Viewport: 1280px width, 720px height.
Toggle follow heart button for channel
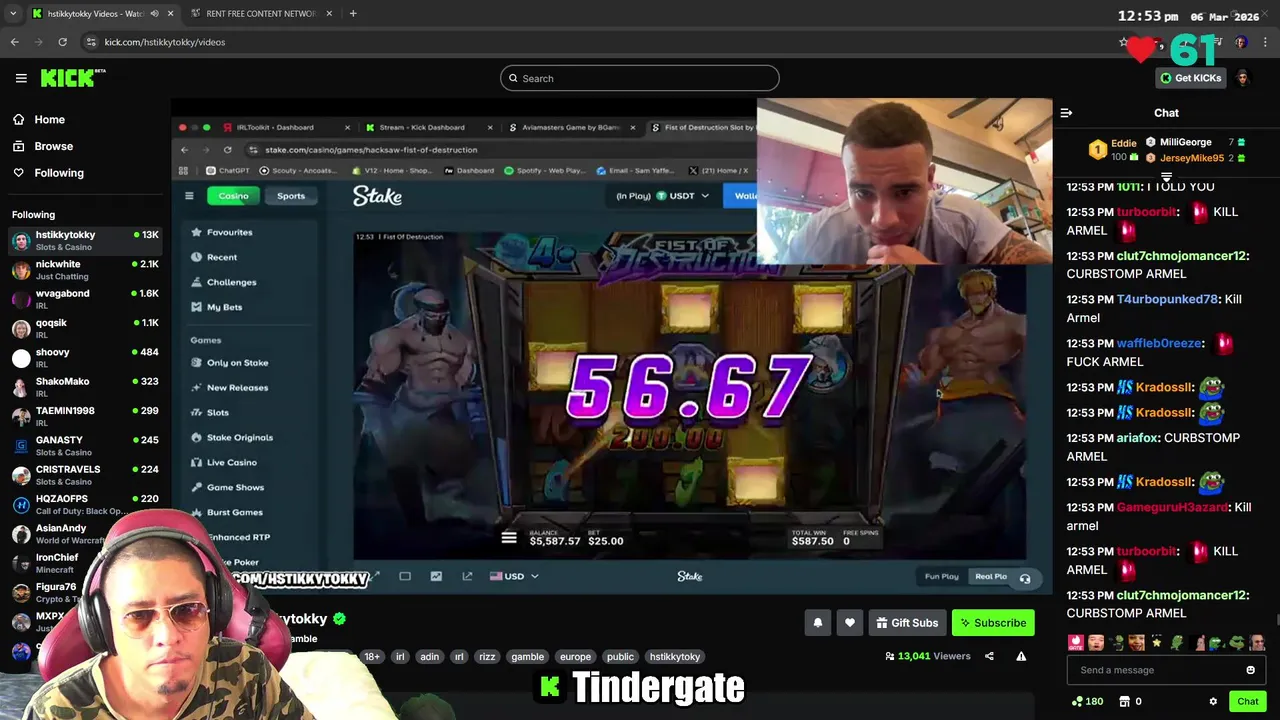(x=850, y=623)
